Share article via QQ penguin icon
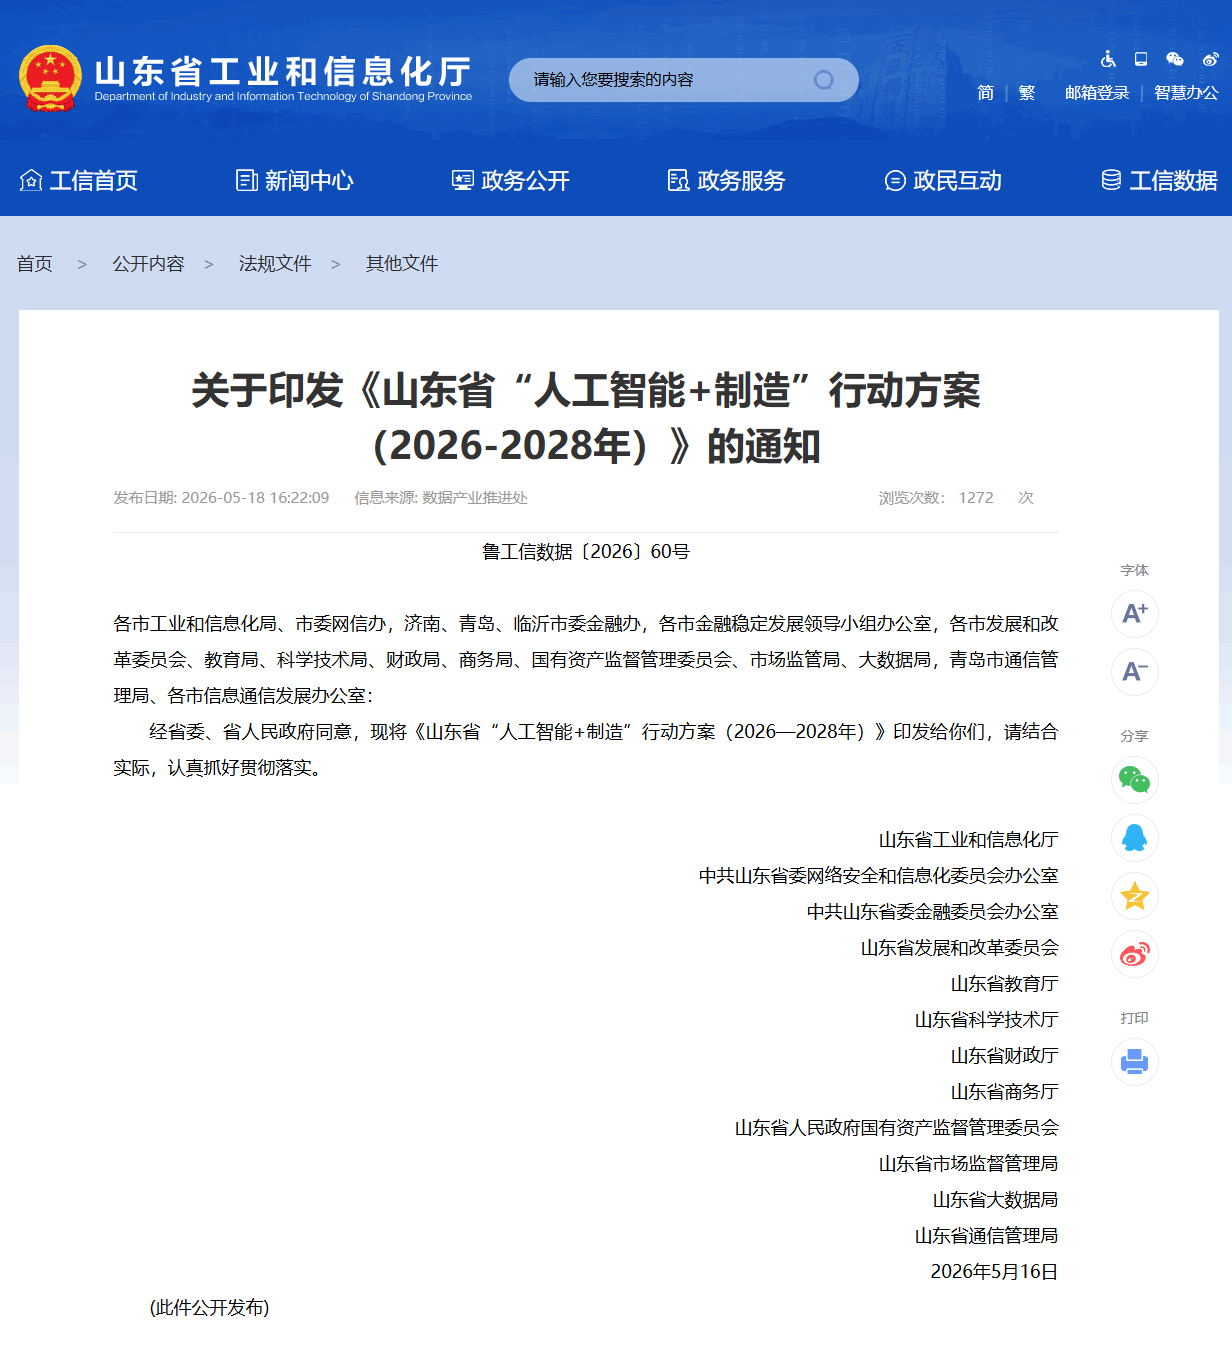 (x=1135, y=838)
